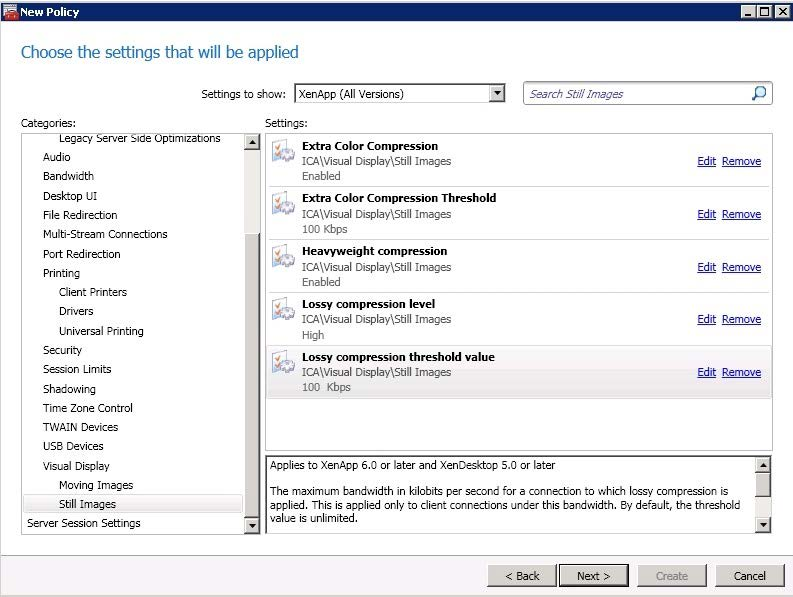Screen dimensions: 793x597
Task: Focus the Search Still Images field
Action: pos(647,94)
